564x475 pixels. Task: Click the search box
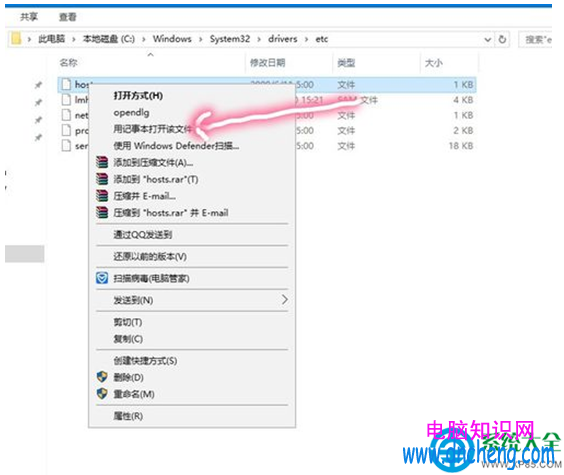[536, 39]
